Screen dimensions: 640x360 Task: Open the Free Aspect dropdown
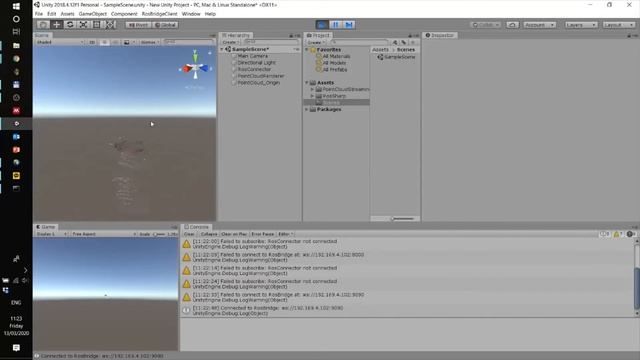coord(103,234)
